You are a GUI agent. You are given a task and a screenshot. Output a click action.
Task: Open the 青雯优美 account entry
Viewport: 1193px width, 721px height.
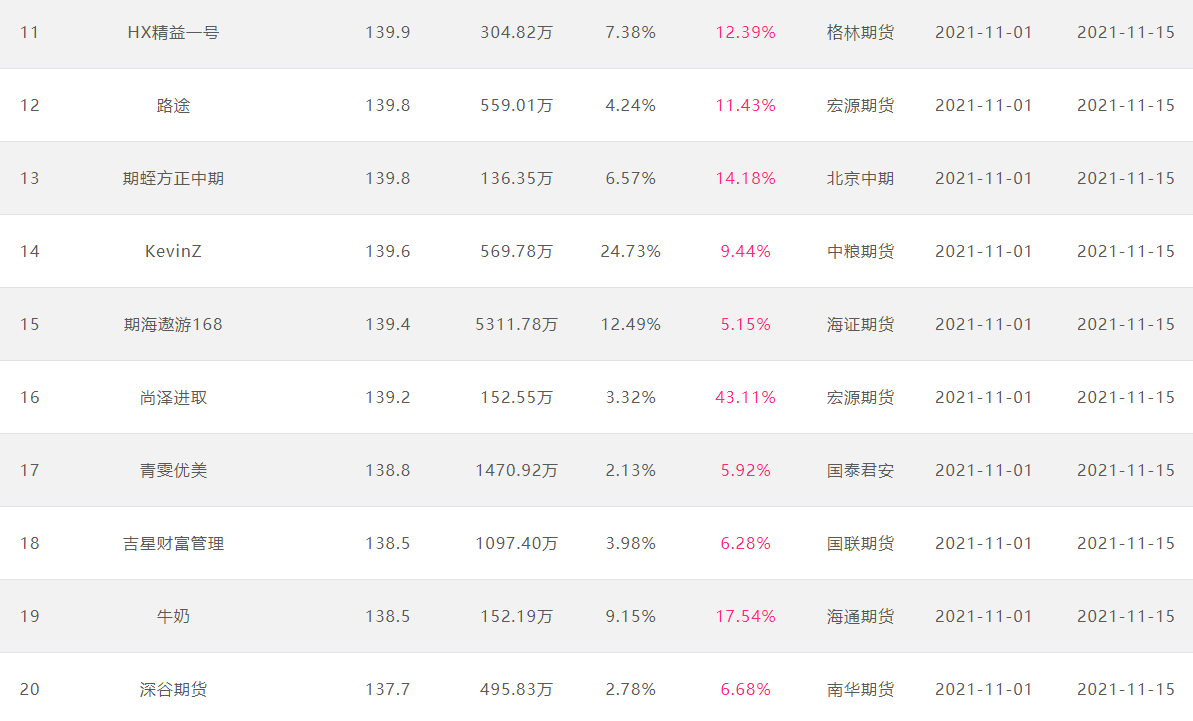pyautogui.click(x=173, y=471)
